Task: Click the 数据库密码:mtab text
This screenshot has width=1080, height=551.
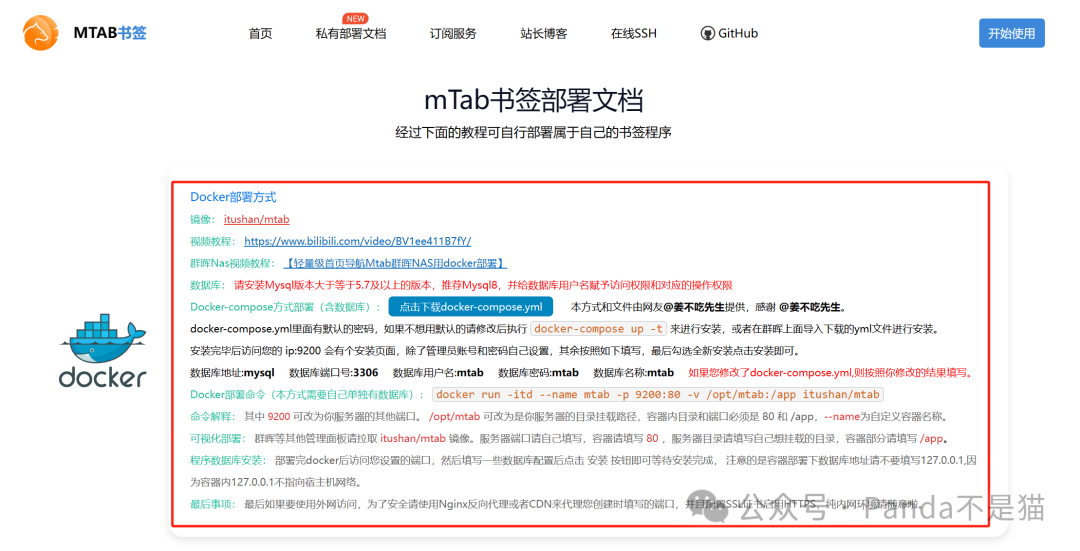Action: pos(539,373)
